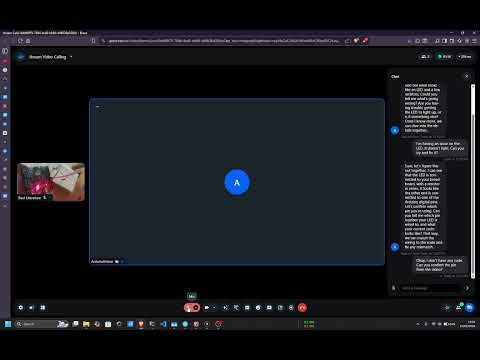Toggle the camera button in call controls
This screenshot has width=480, height=360.
click(207, 308)
